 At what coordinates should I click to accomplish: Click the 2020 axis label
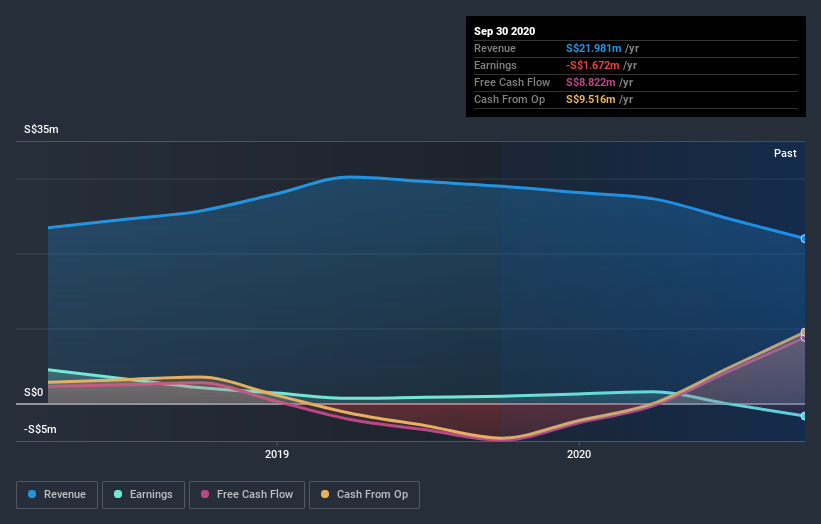coord(579,454)
